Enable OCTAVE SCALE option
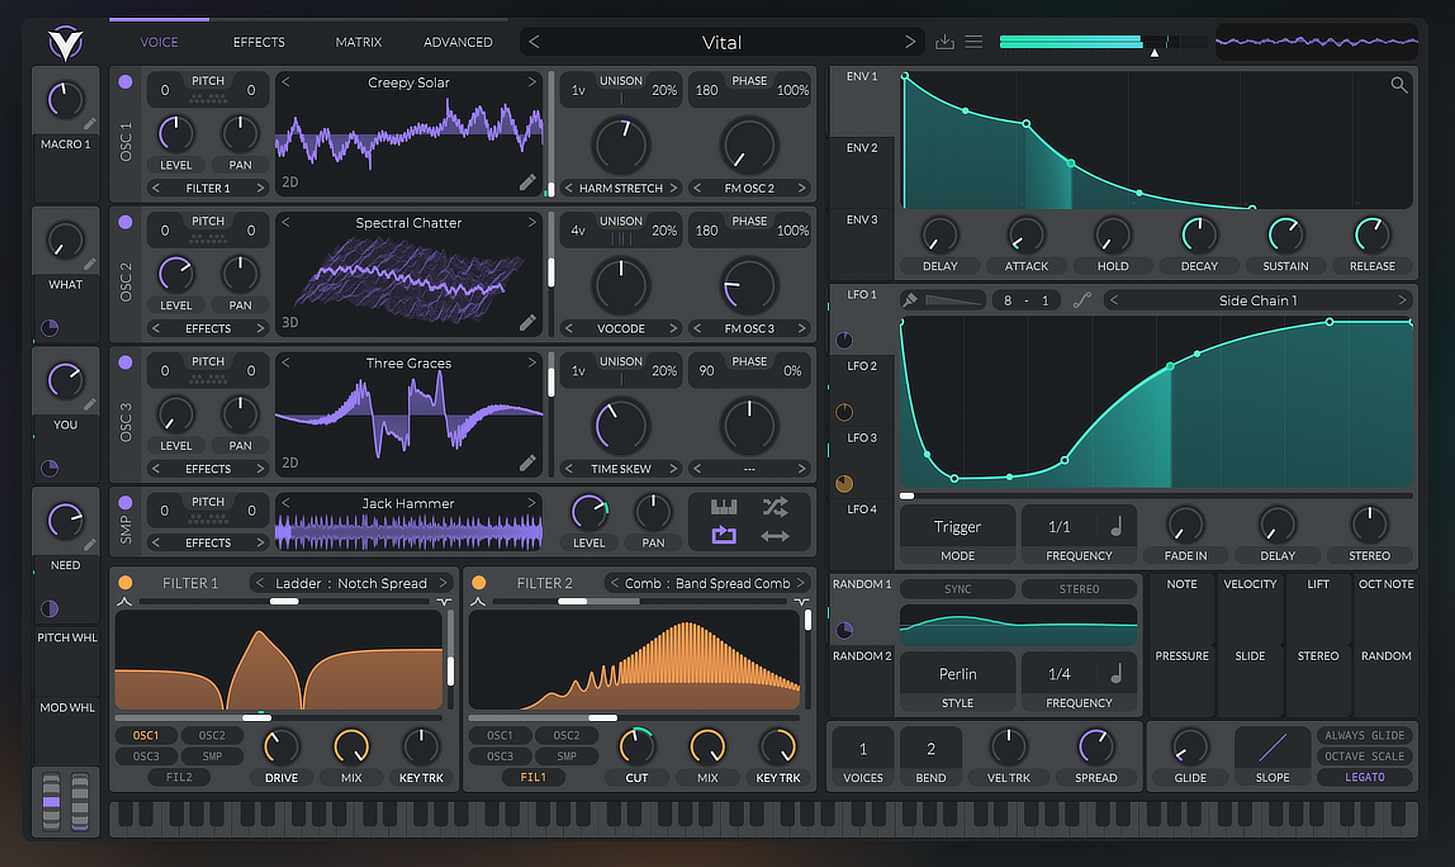This screenshot has width=1455, height=867. coord(1364,756)
